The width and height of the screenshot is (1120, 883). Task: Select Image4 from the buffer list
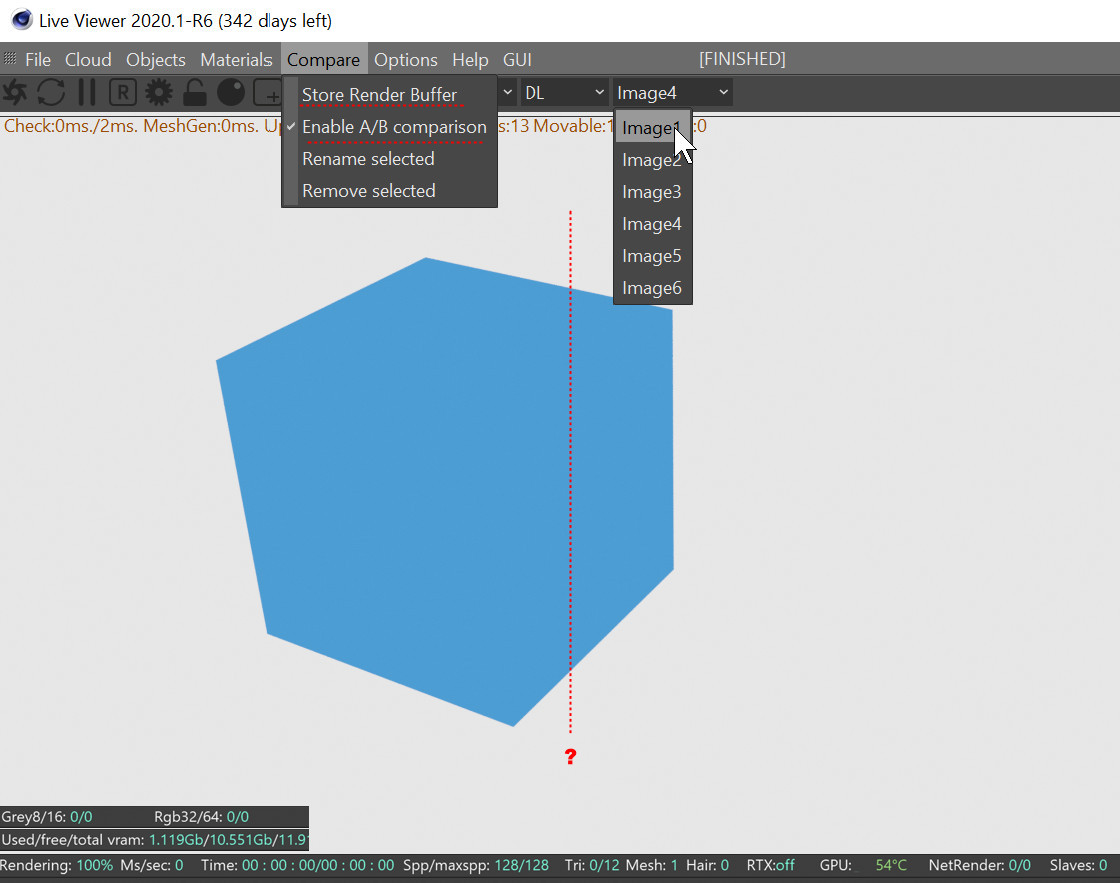[653, 224]
